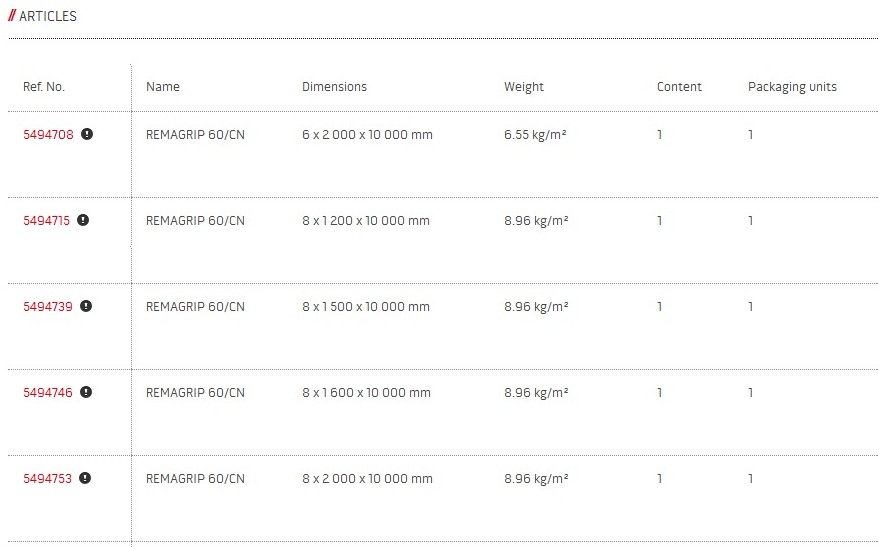Click the Weight column header

524,87
